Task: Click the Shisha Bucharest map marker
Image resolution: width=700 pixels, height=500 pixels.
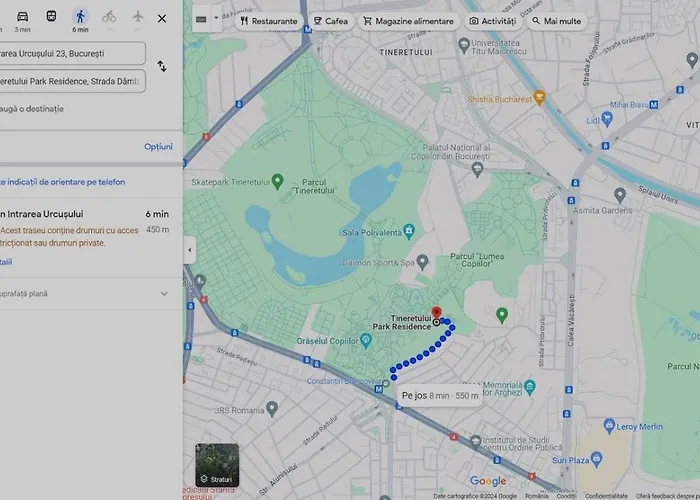Action: [x=539, y=98]
